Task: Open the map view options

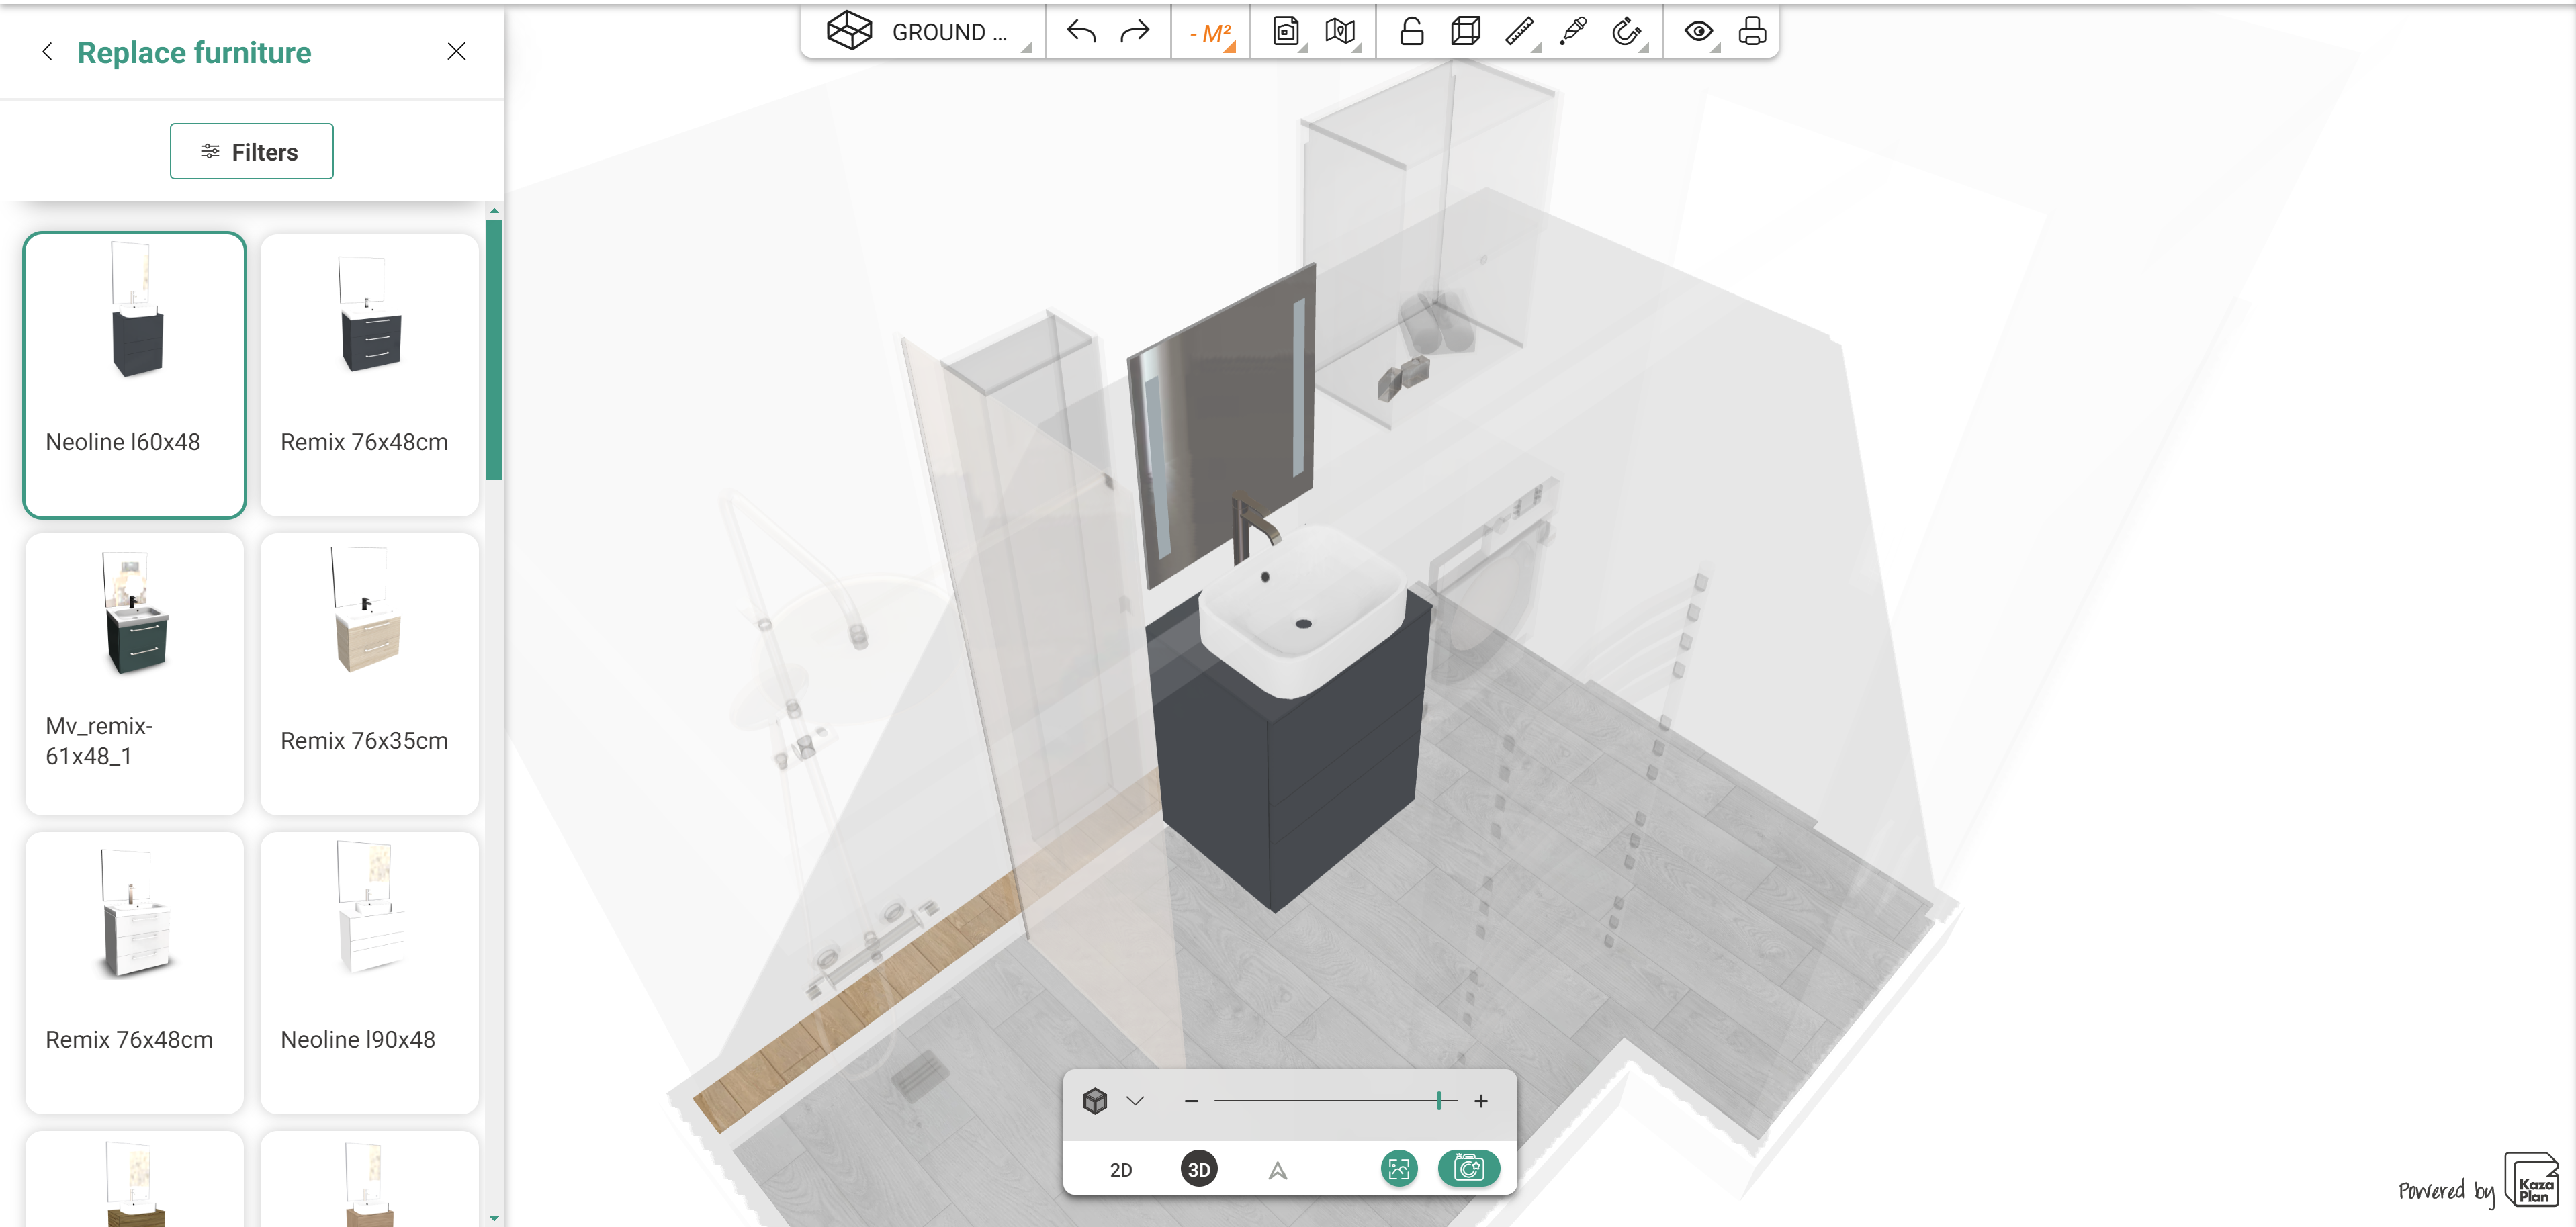Action: (x=1341, y=32)
